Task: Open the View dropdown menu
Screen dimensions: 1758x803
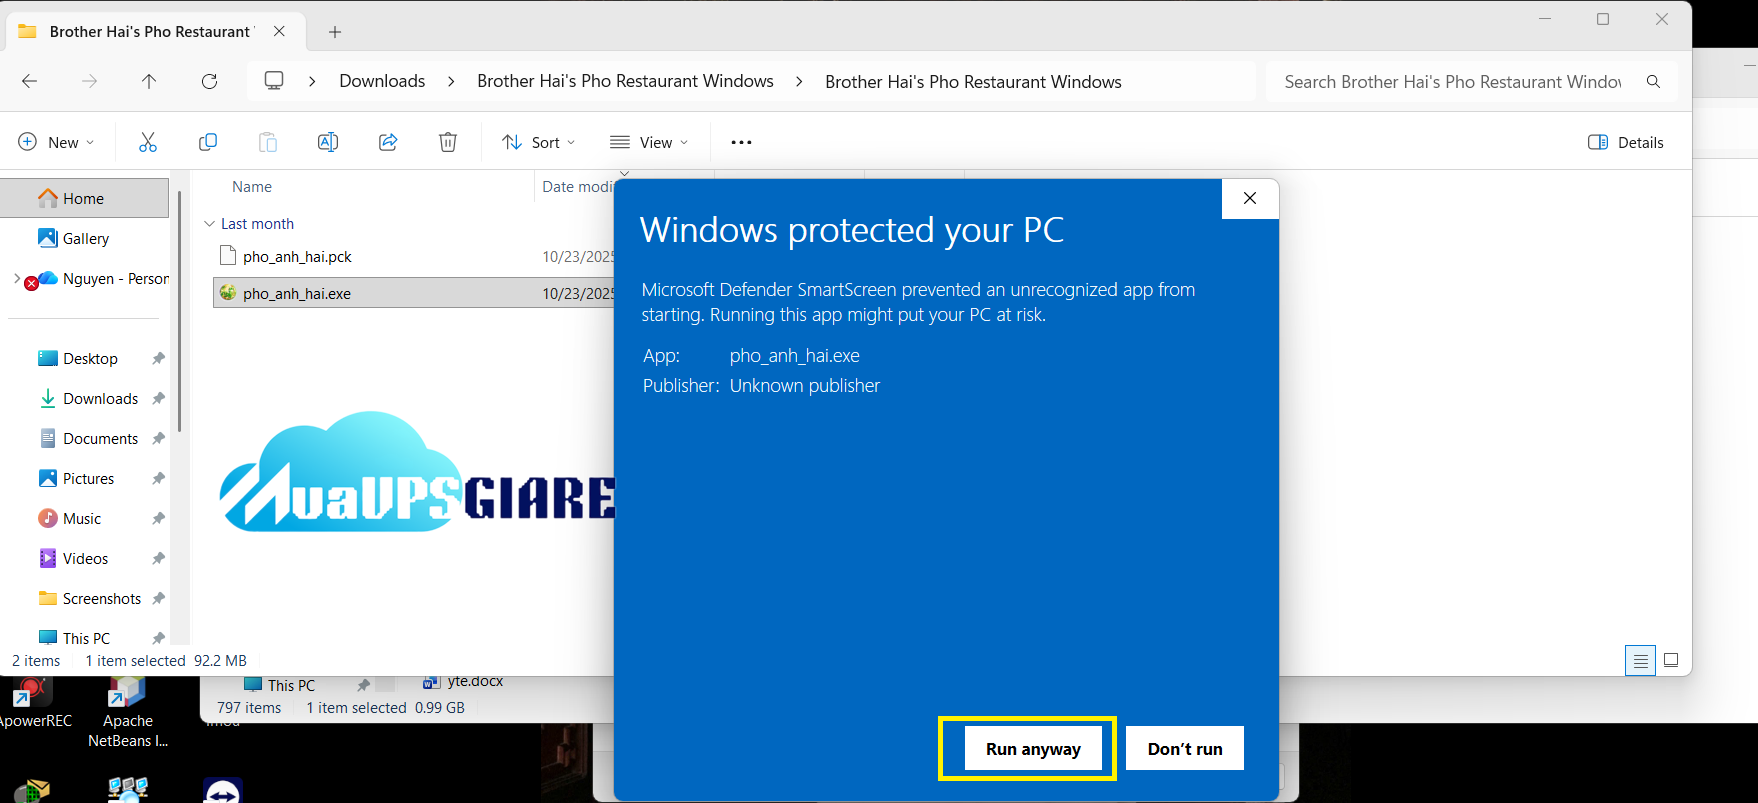Action: click(649, 142)
